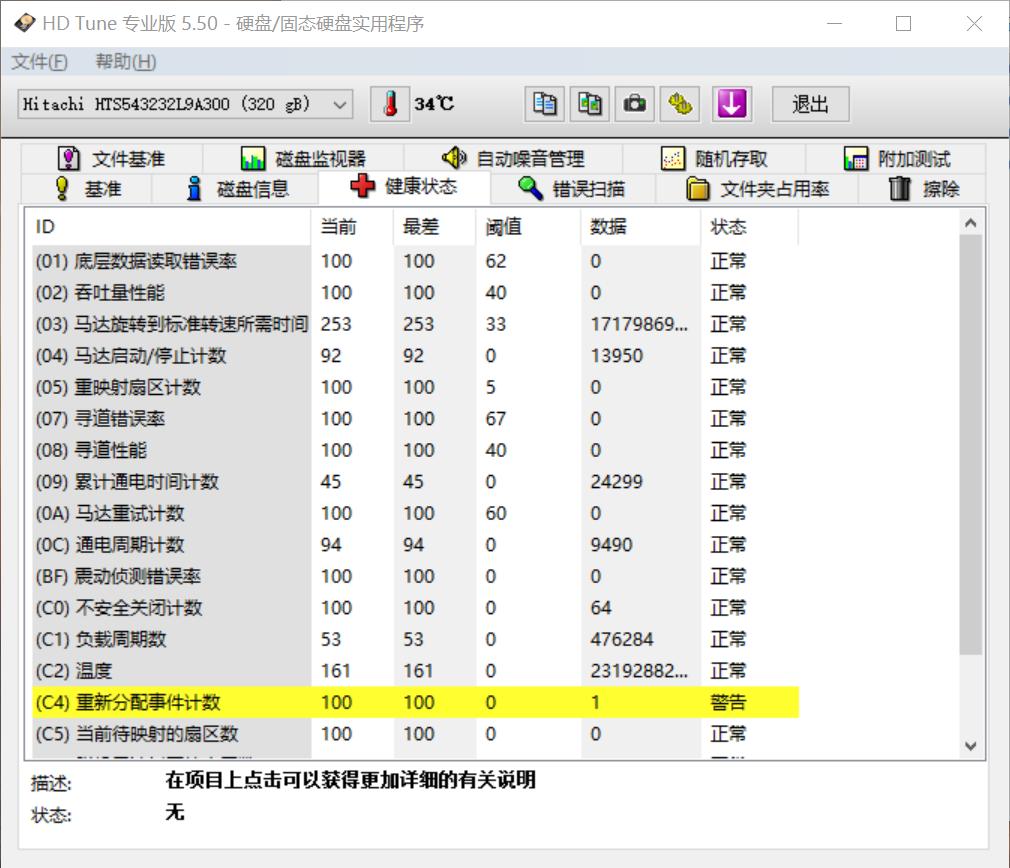This screenshot has height=868, width=1010.
Task: Switch to the 文件基准 tab
Action: tap(112, 158)
